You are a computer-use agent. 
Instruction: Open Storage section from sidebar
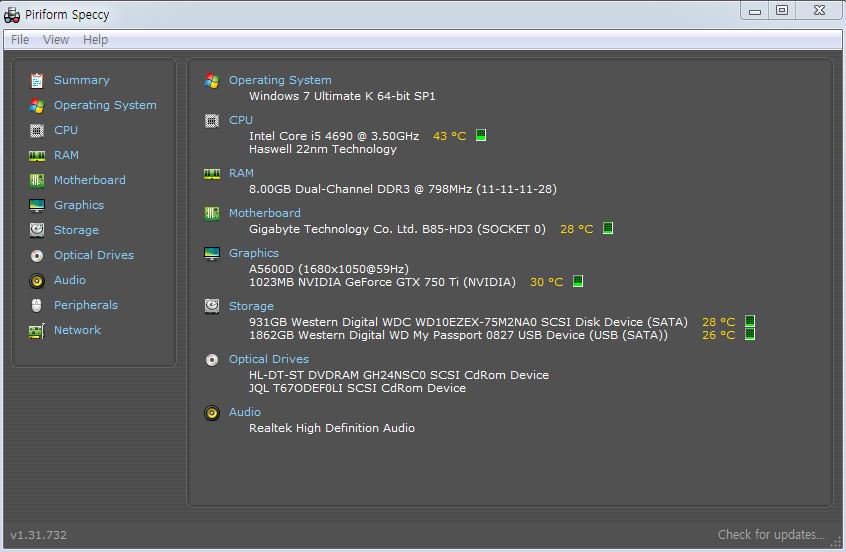[76, 230]
